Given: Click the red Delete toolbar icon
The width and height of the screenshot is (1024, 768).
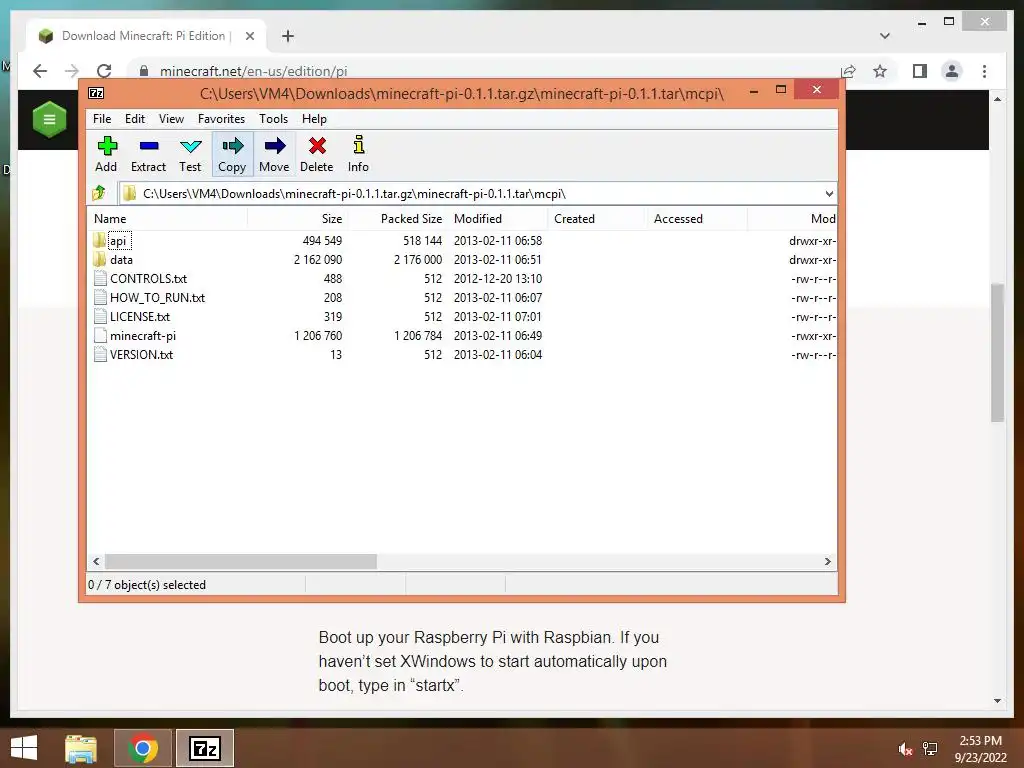Looking at the screenshot, I should click(317, 146).
